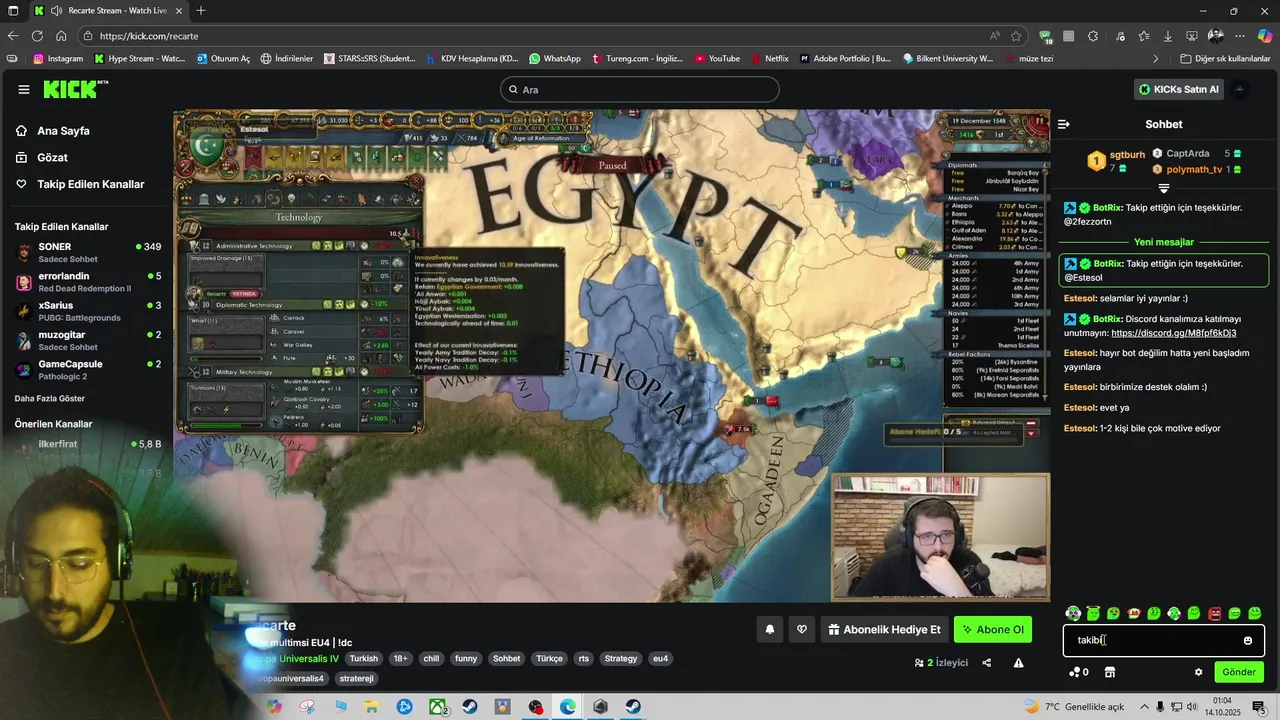Click the Edge favorites star icon
The image size is (1280, 720).
tap(1016, 36)
